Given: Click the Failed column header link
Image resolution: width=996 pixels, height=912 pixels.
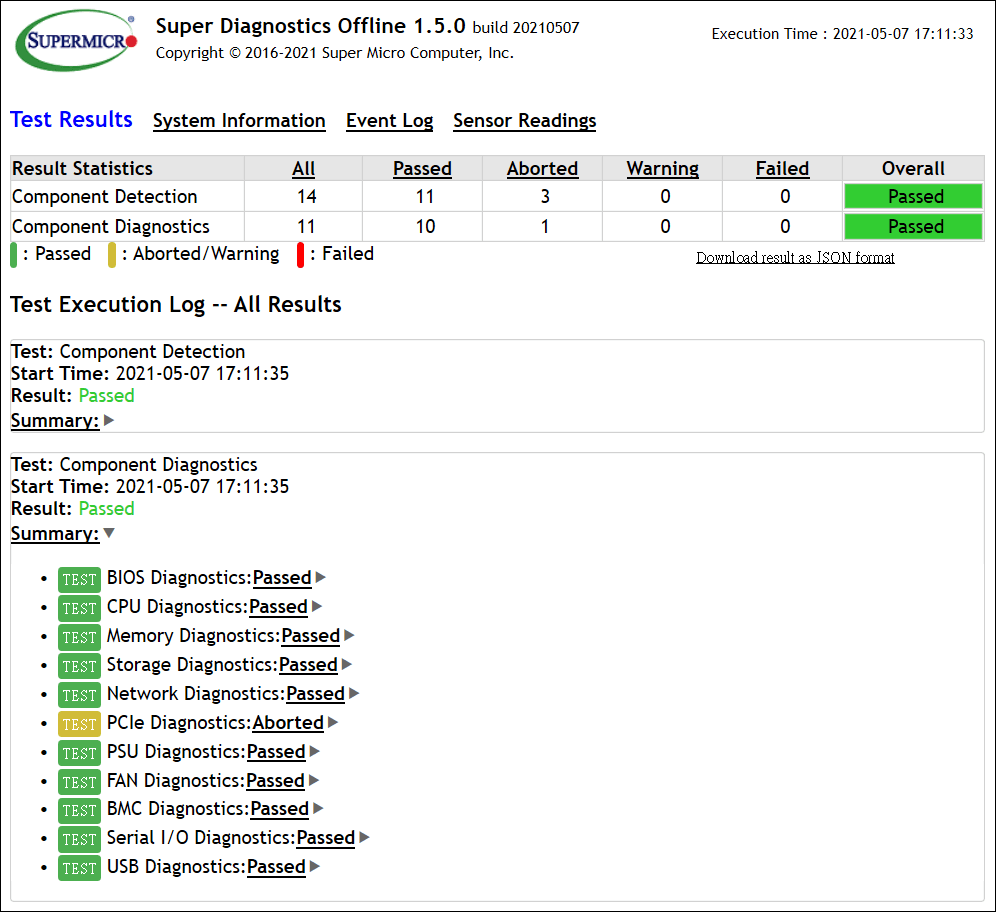Looking at the screenshot, I should (x=782, y=169).
